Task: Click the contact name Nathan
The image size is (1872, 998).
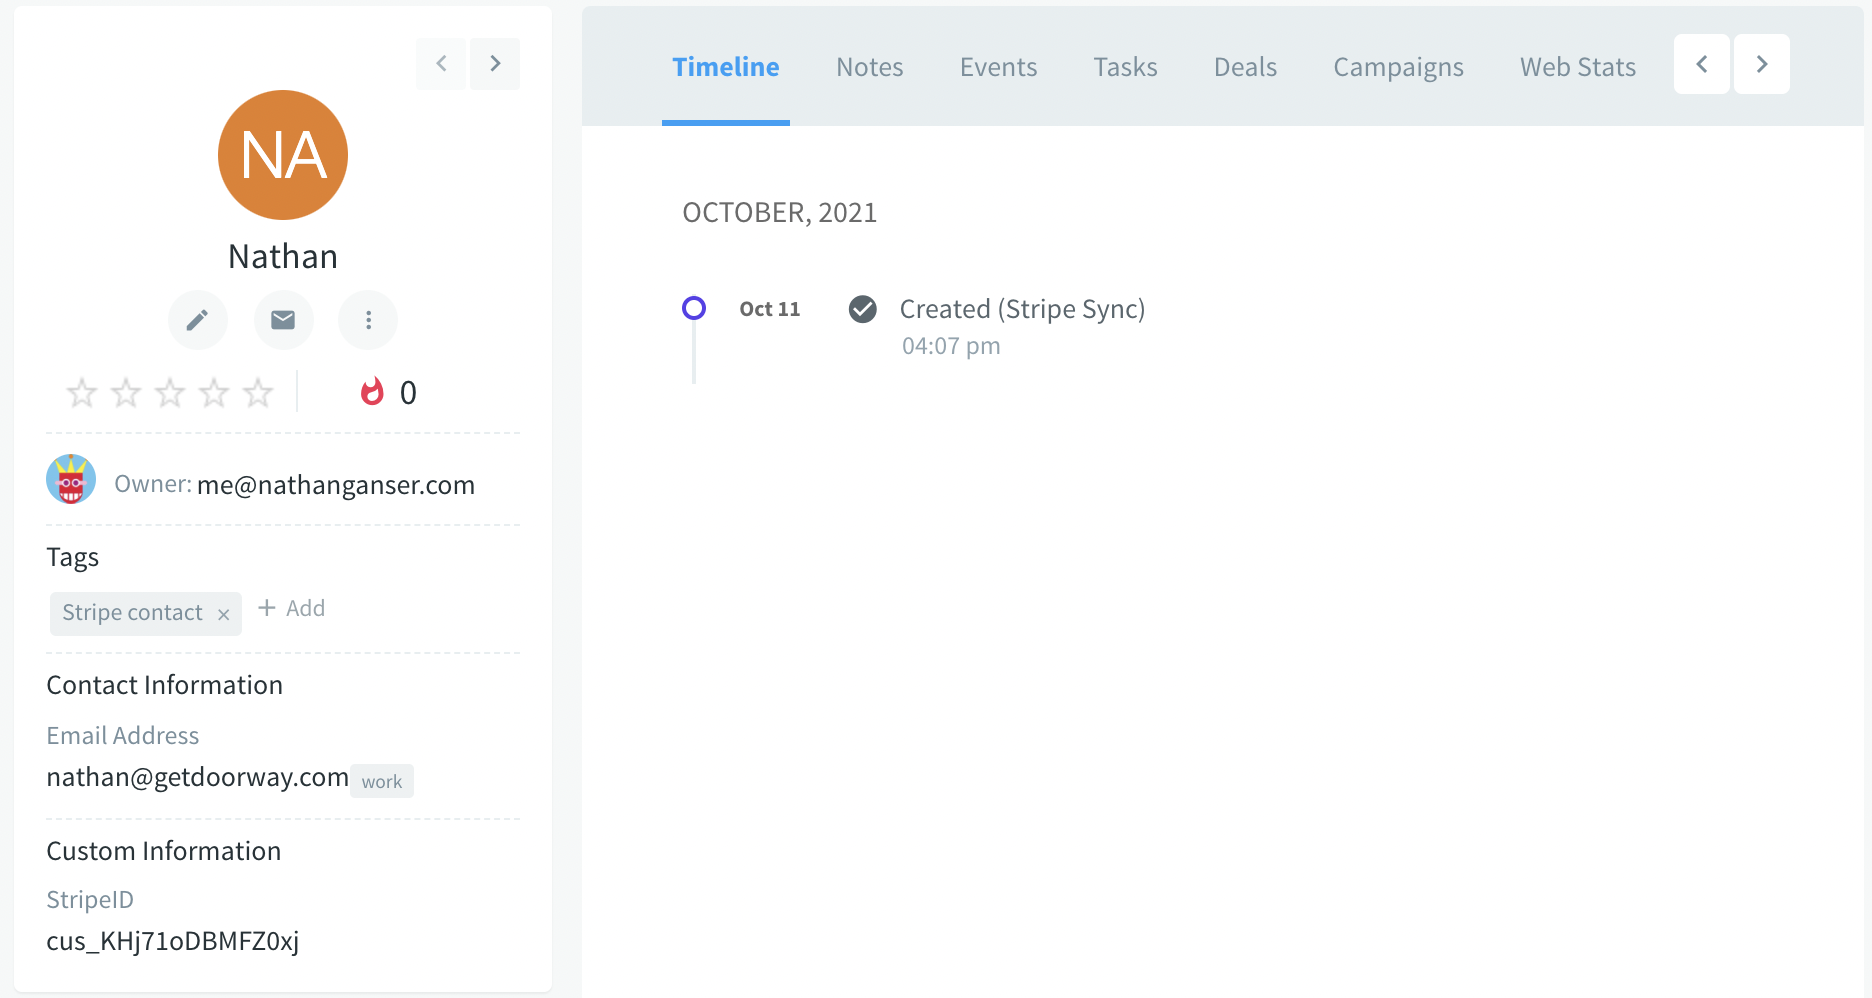Action: click(x=283, y=256)
